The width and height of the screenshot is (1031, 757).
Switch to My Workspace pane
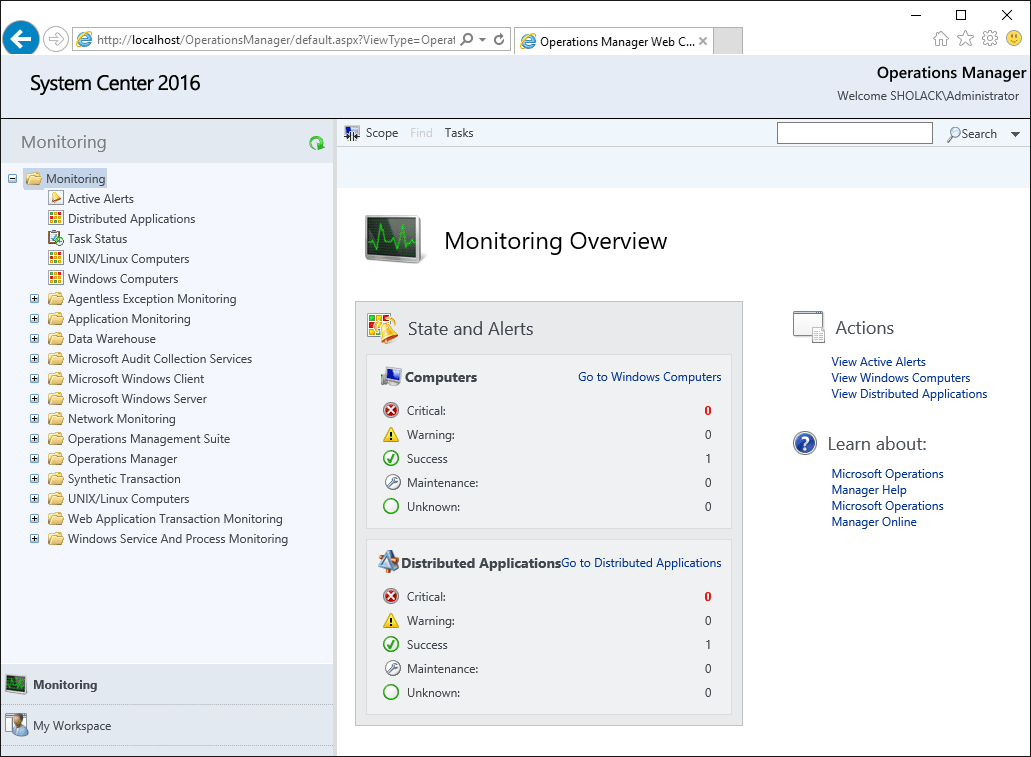(x=168, y=725)
